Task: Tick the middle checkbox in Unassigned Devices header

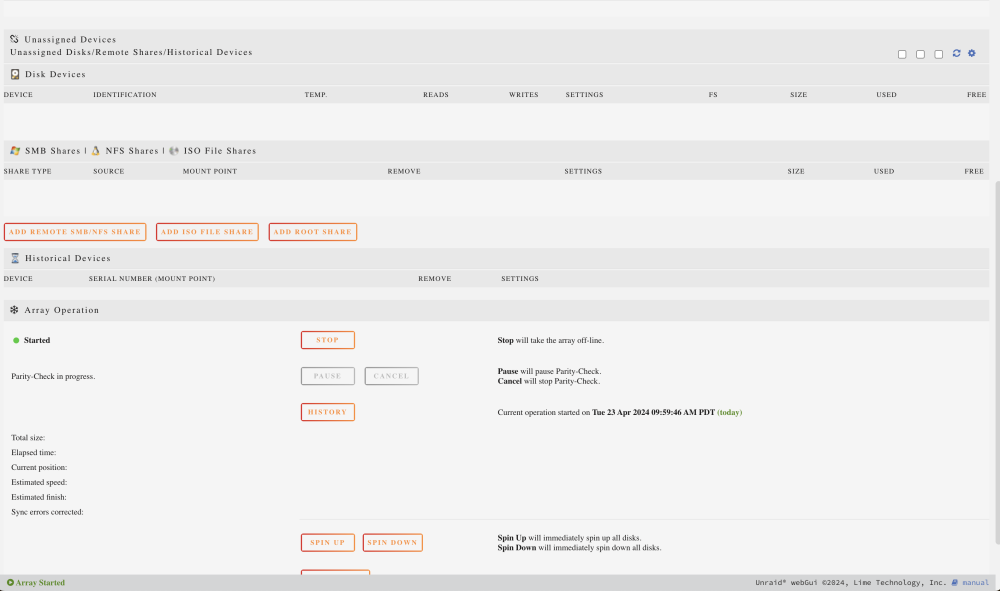Action: 920,55
